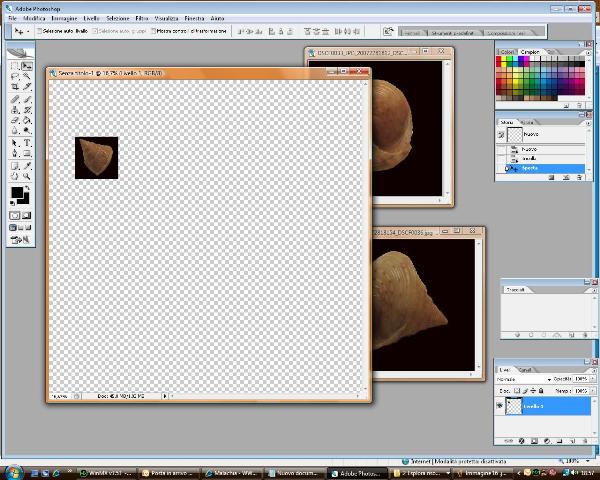Select the 'Sposta' state in History panel
This screenshot has height=480, width=600.
click(530, 168)
